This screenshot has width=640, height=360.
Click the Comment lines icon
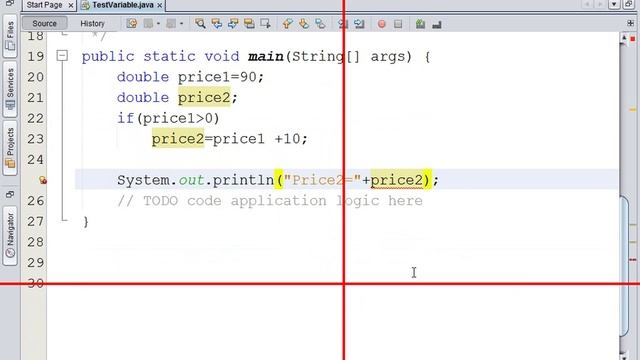tap(420, 24)
